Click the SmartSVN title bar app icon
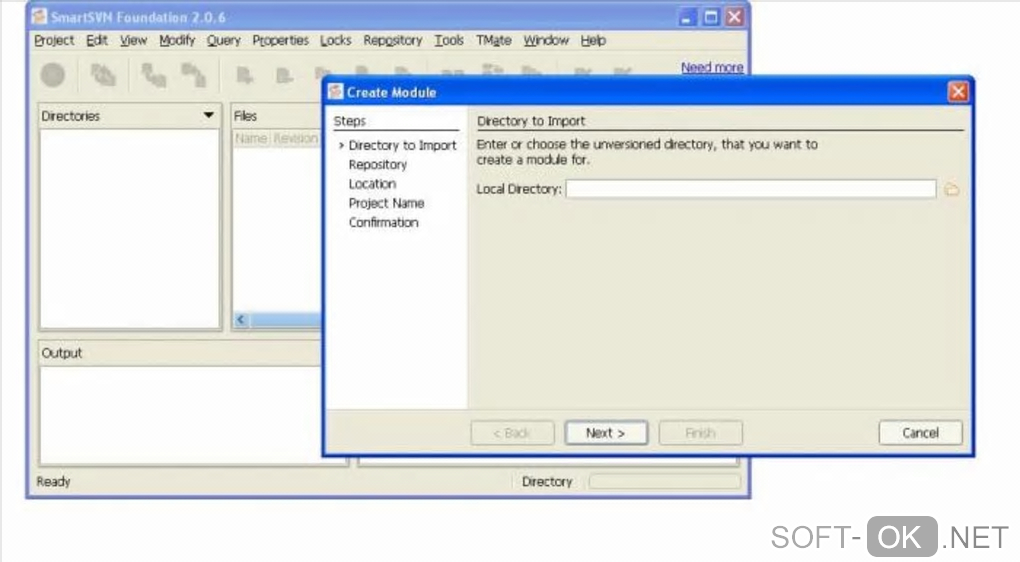Image resolution: width=1020 pixels, height=562 pixels. pos(40,16)
